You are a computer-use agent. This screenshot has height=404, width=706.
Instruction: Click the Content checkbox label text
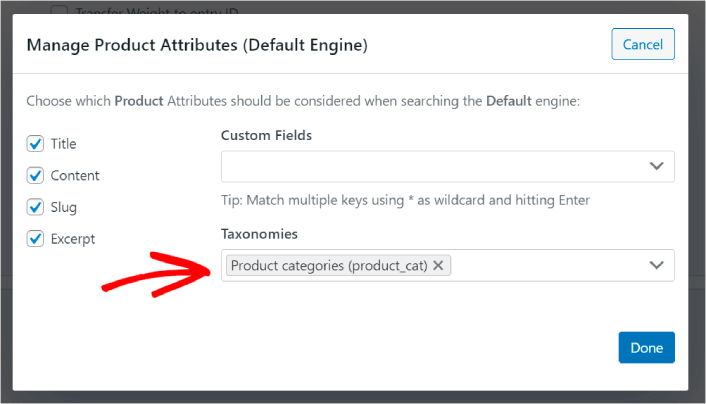[x=76, y=176]
